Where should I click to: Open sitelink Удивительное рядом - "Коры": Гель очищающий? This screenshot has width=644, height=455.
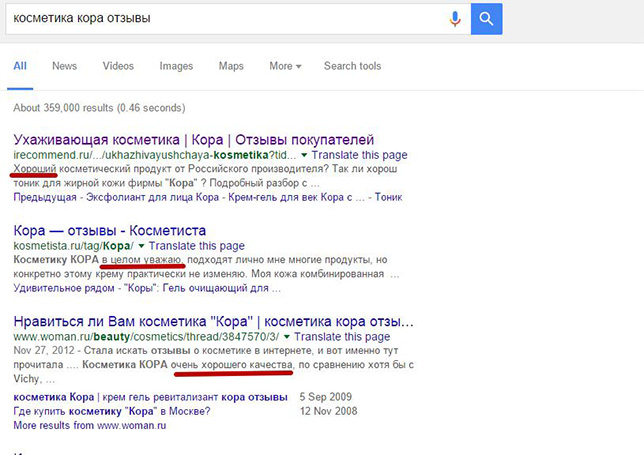(x=147, y=288)
